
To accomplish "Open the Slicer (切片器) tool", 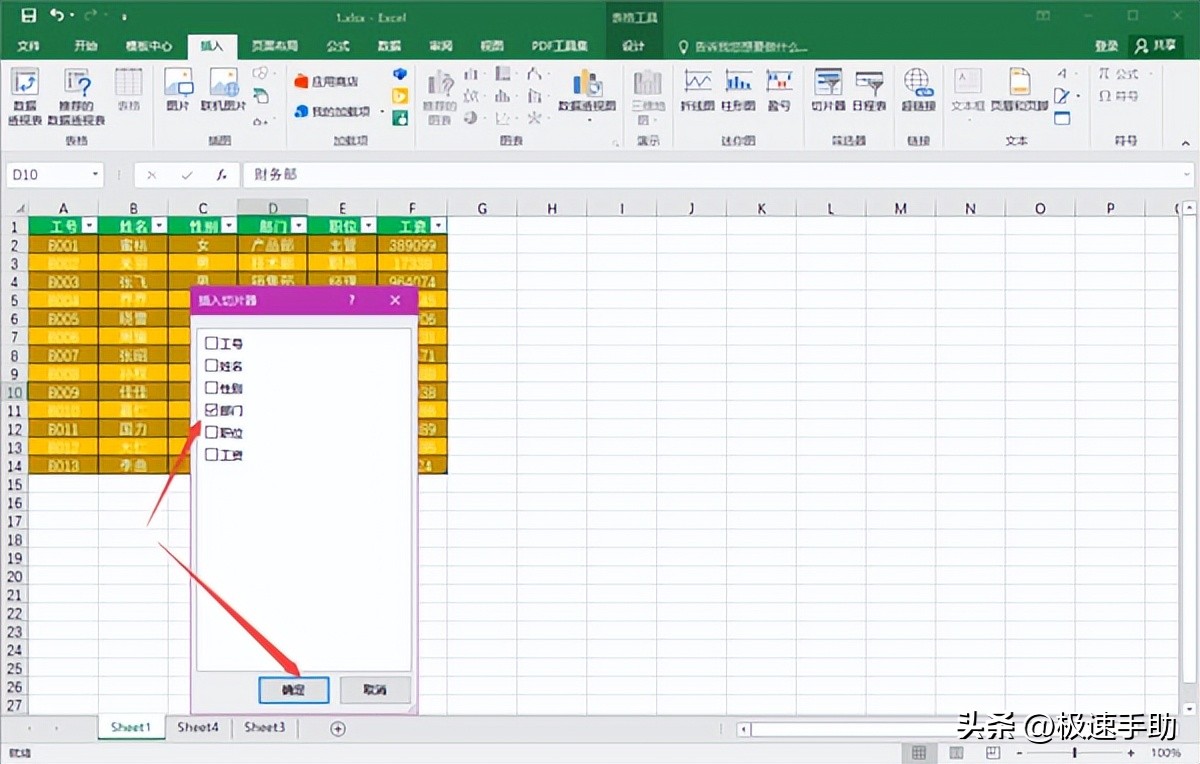I will pyautogui.click(x=828, y=90).
